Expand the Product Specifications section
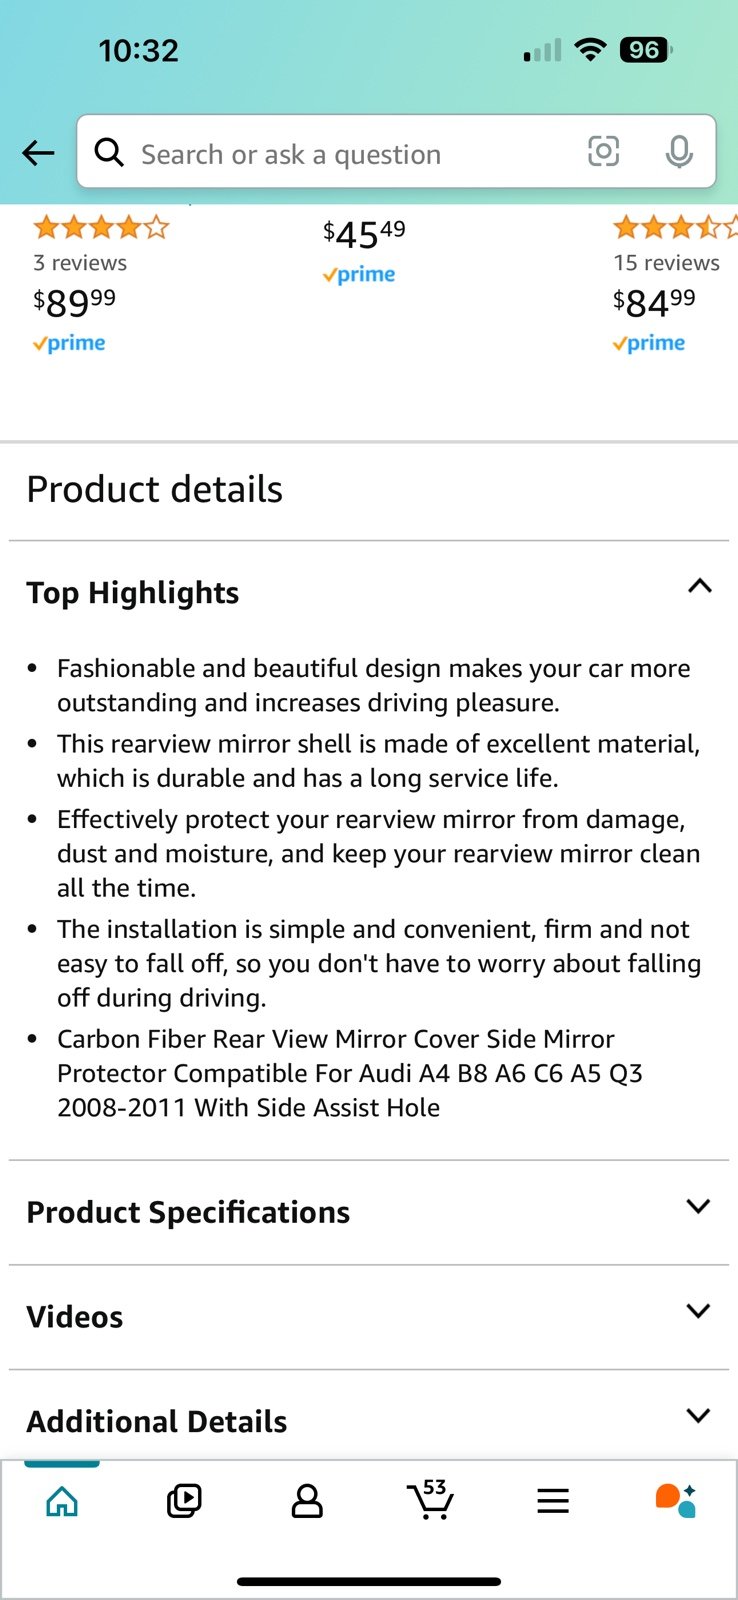The width and height of the screenshot is (738, 1600). (x=369, y=1212)
